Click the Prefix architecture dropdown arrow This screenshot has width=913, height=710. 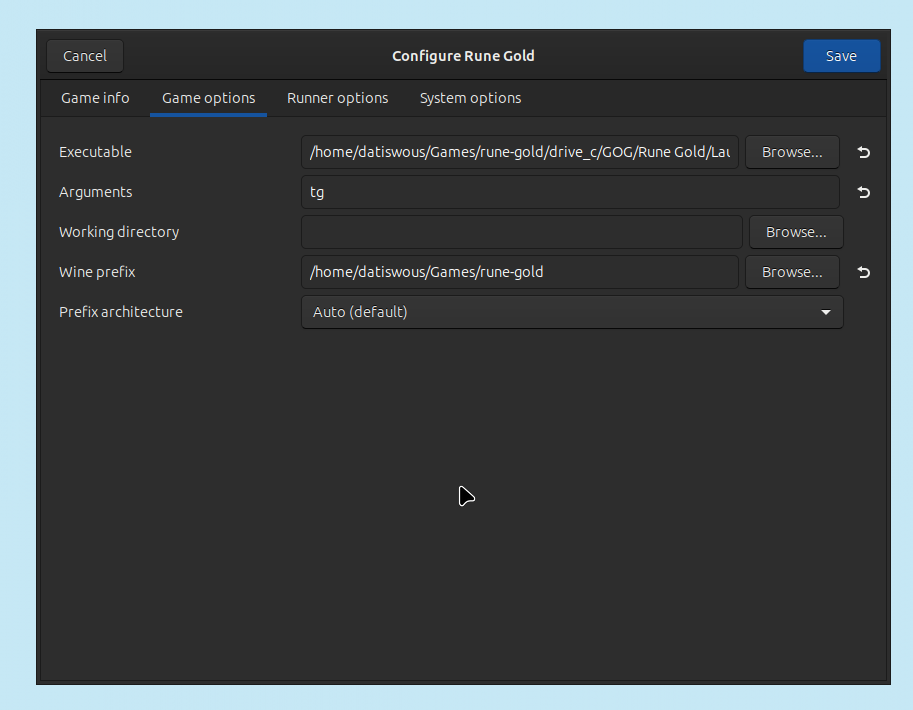(825, 312)
